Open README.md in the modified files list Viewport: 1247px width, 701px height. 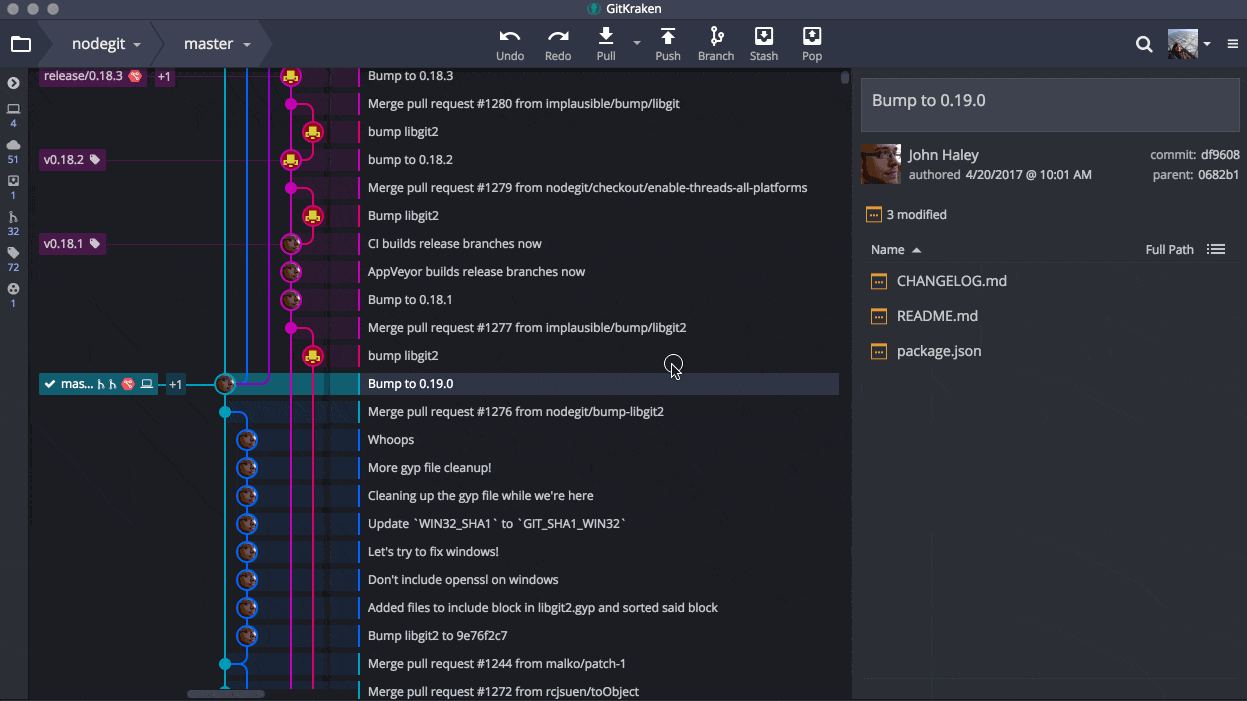(x=937, y=316)
